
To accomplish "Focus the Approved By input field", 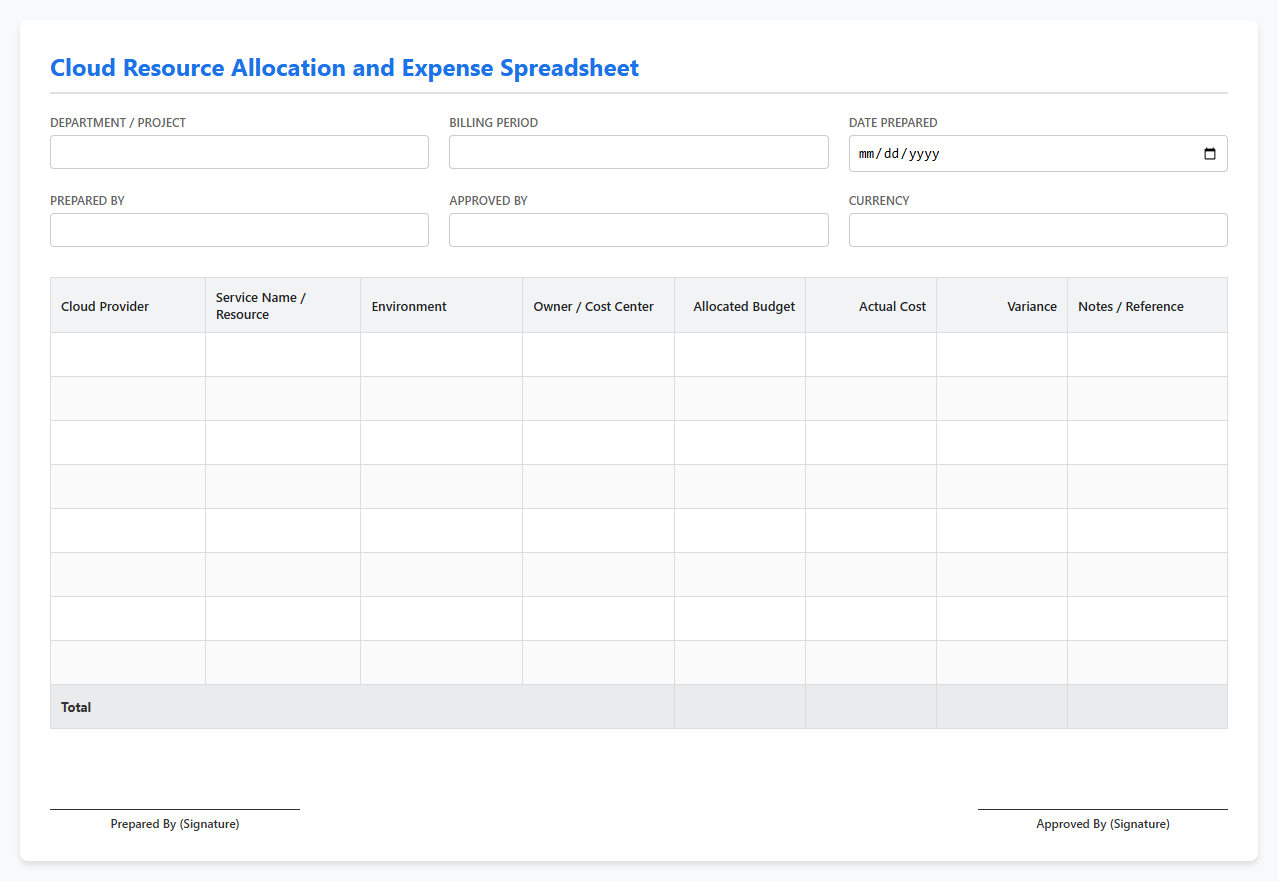I will pos(639,230).
